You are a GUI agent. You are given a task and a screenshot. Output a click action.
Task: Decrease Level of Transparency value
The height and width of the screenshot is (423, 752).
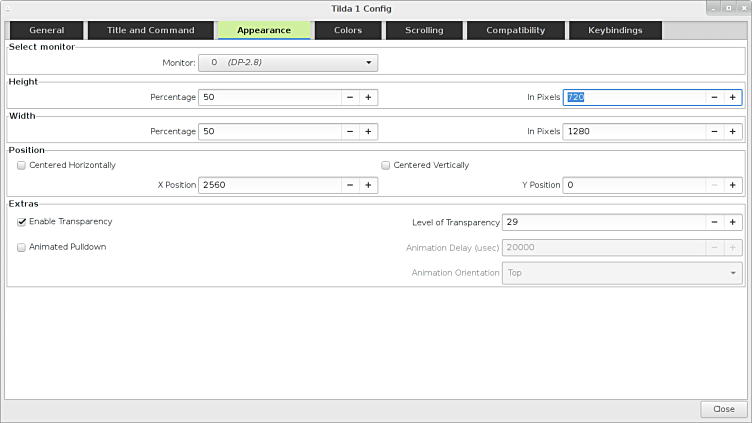(x=713, y=222)
